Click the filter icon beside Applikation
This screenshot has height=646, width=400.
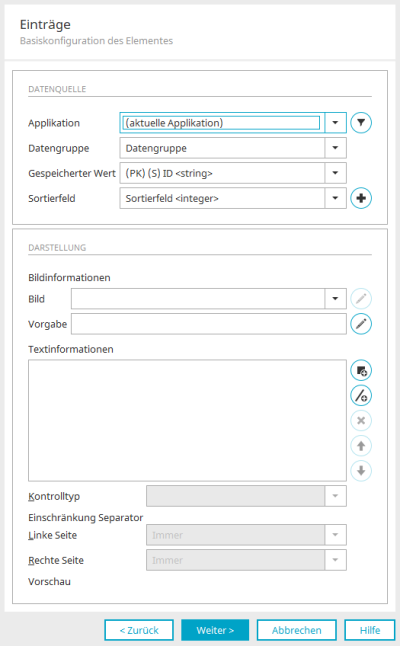(x=361, y=123)
